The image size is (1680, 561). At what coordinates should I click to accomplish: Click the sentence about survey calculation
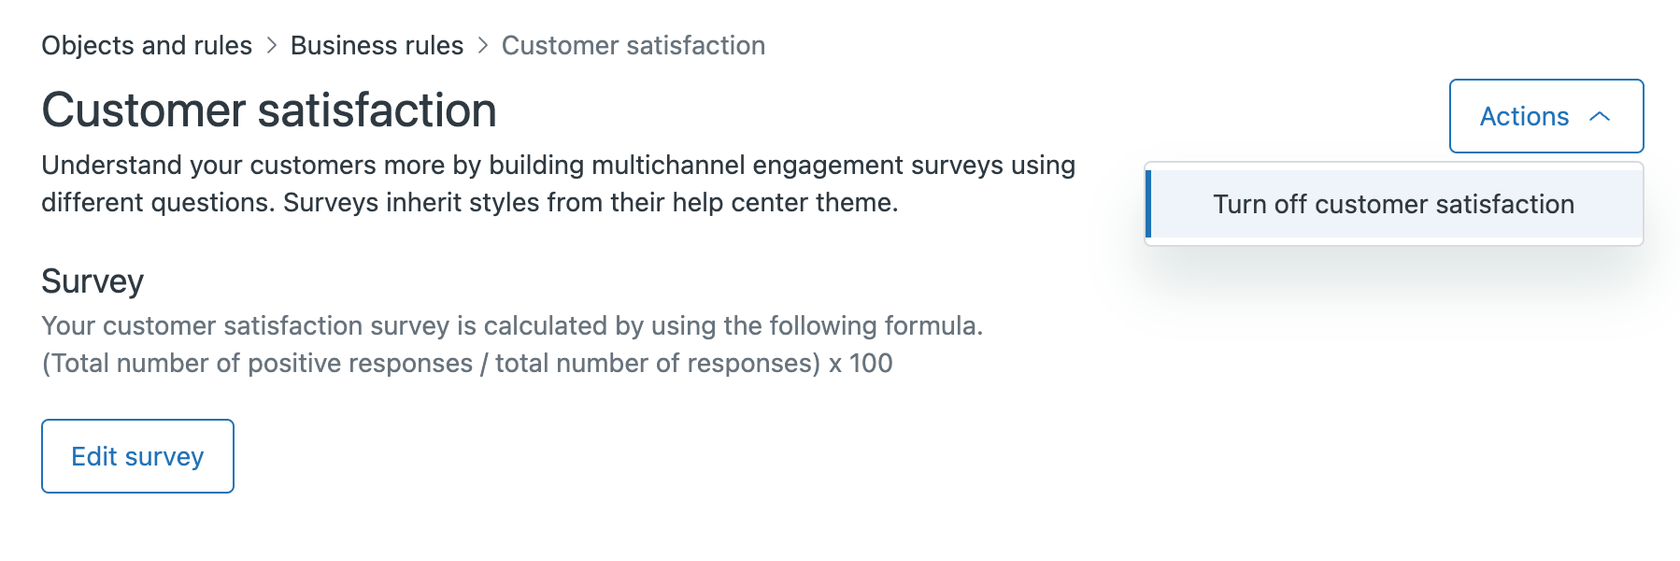tap(511, 326)
